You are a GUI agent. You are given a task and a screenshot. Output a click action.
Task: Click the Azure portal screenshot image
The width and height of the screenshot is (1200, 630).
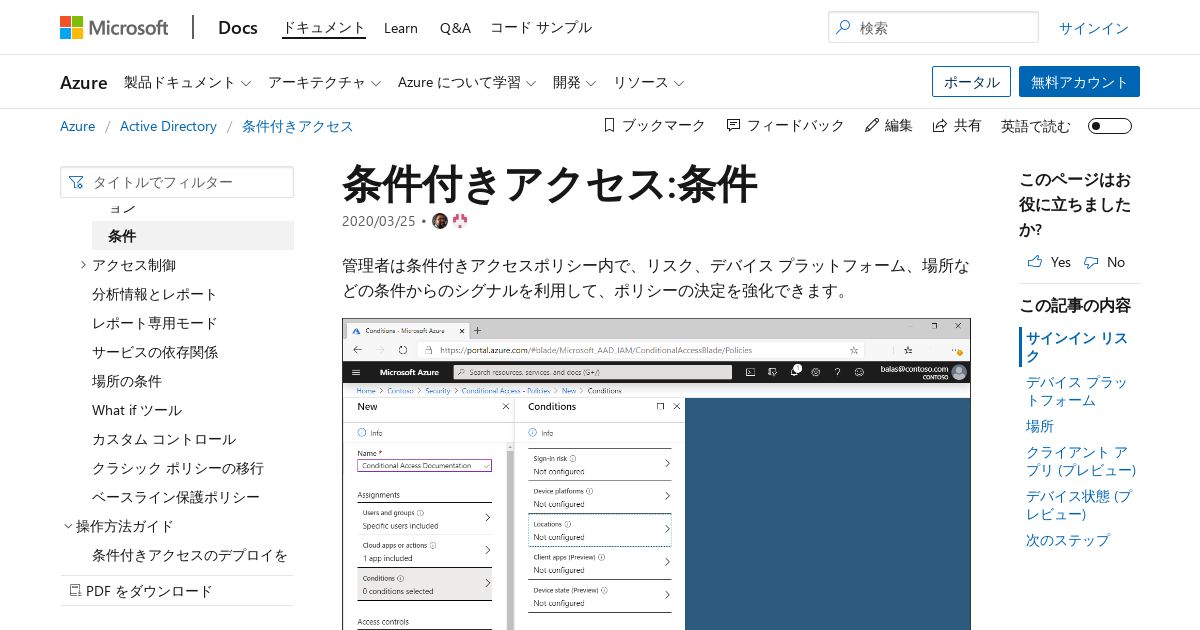click(656, 474)
